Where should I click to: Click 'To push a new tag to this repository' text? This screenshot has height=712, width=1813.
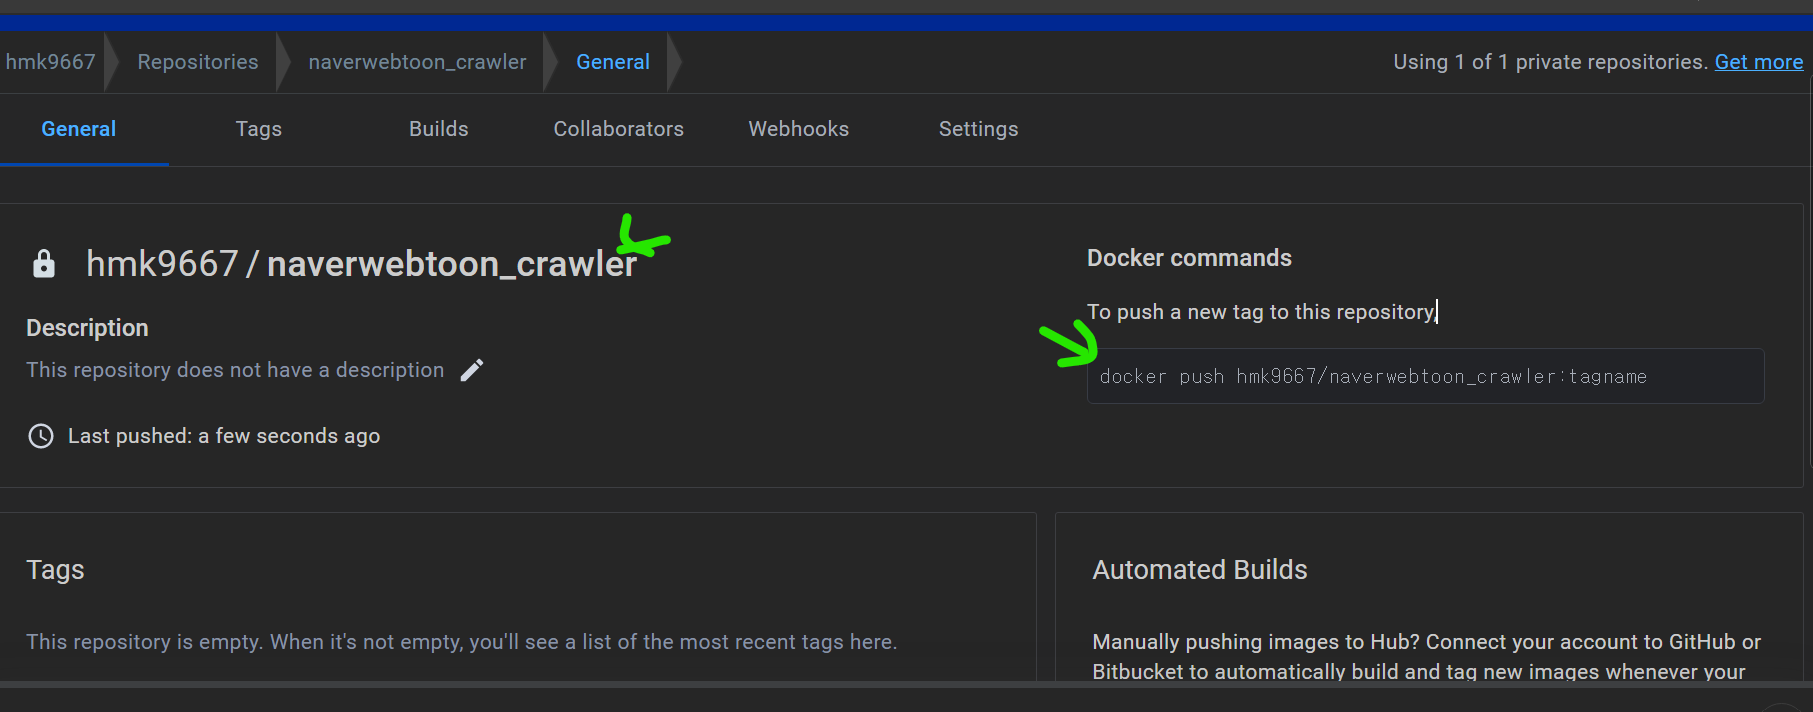click(1261, 312)
